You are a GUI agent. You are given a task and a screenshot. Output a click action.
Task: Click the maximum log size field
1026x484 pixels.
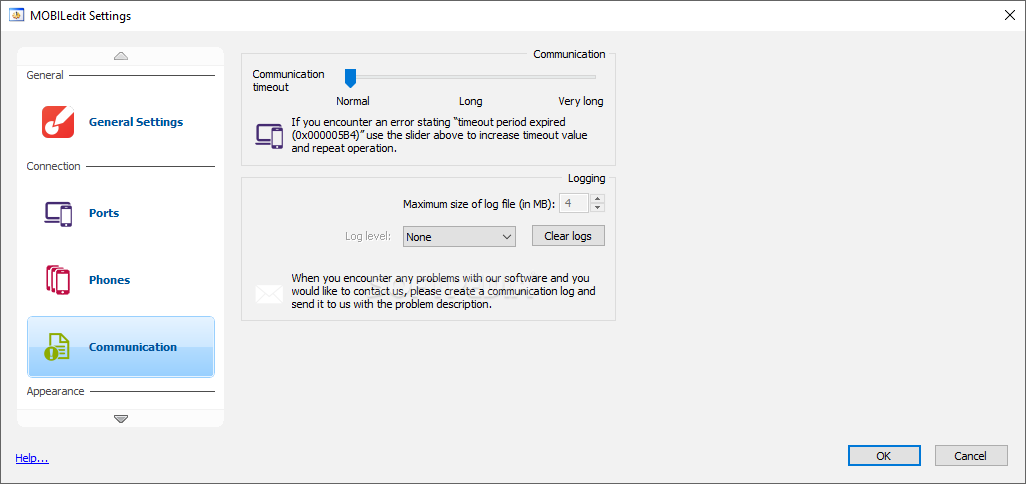coord(575,203)
